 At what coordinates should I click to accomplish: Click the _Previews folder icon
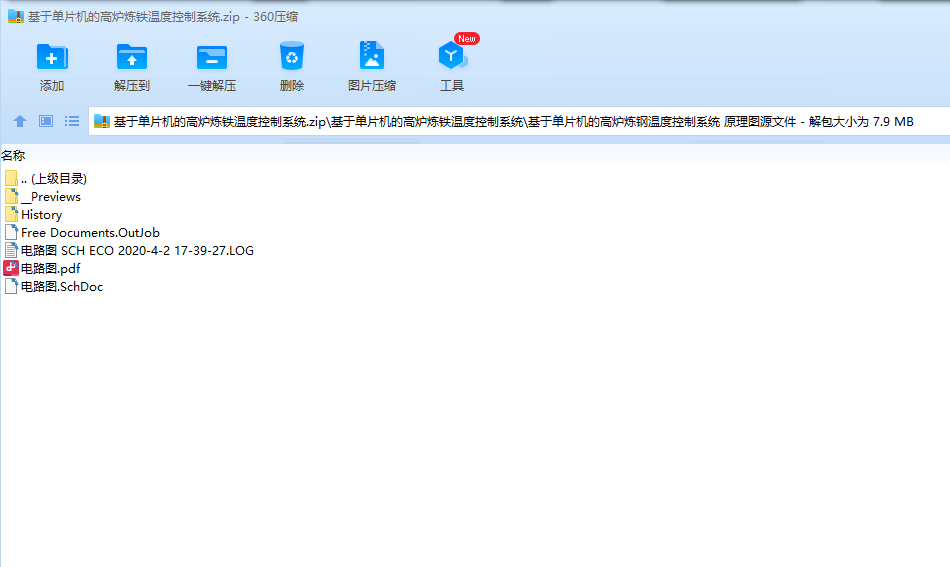point(12,196)
